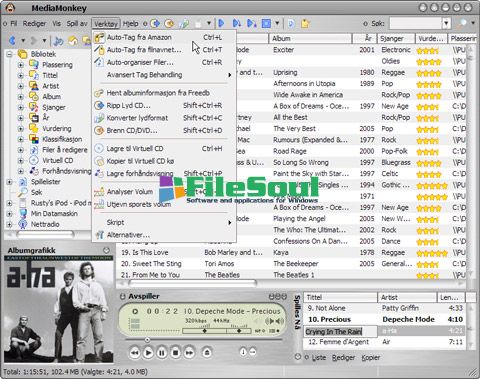480x379 pixels.
Task: Click the Forhåndsvisning tree item icon
Action: 34,171
